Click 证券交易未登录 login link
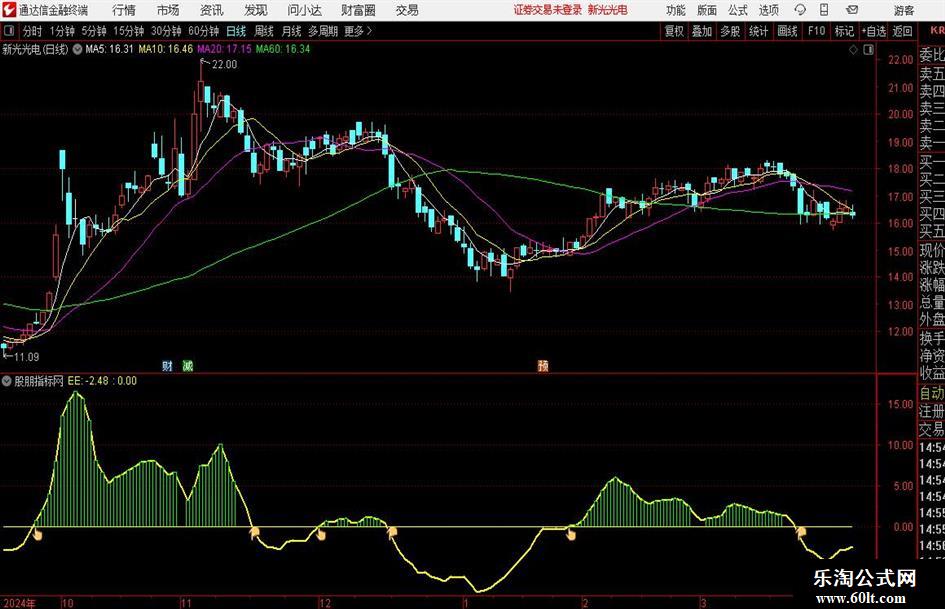Image resolution: width=945 pixels, height=609 pixels. pos(548,10)
